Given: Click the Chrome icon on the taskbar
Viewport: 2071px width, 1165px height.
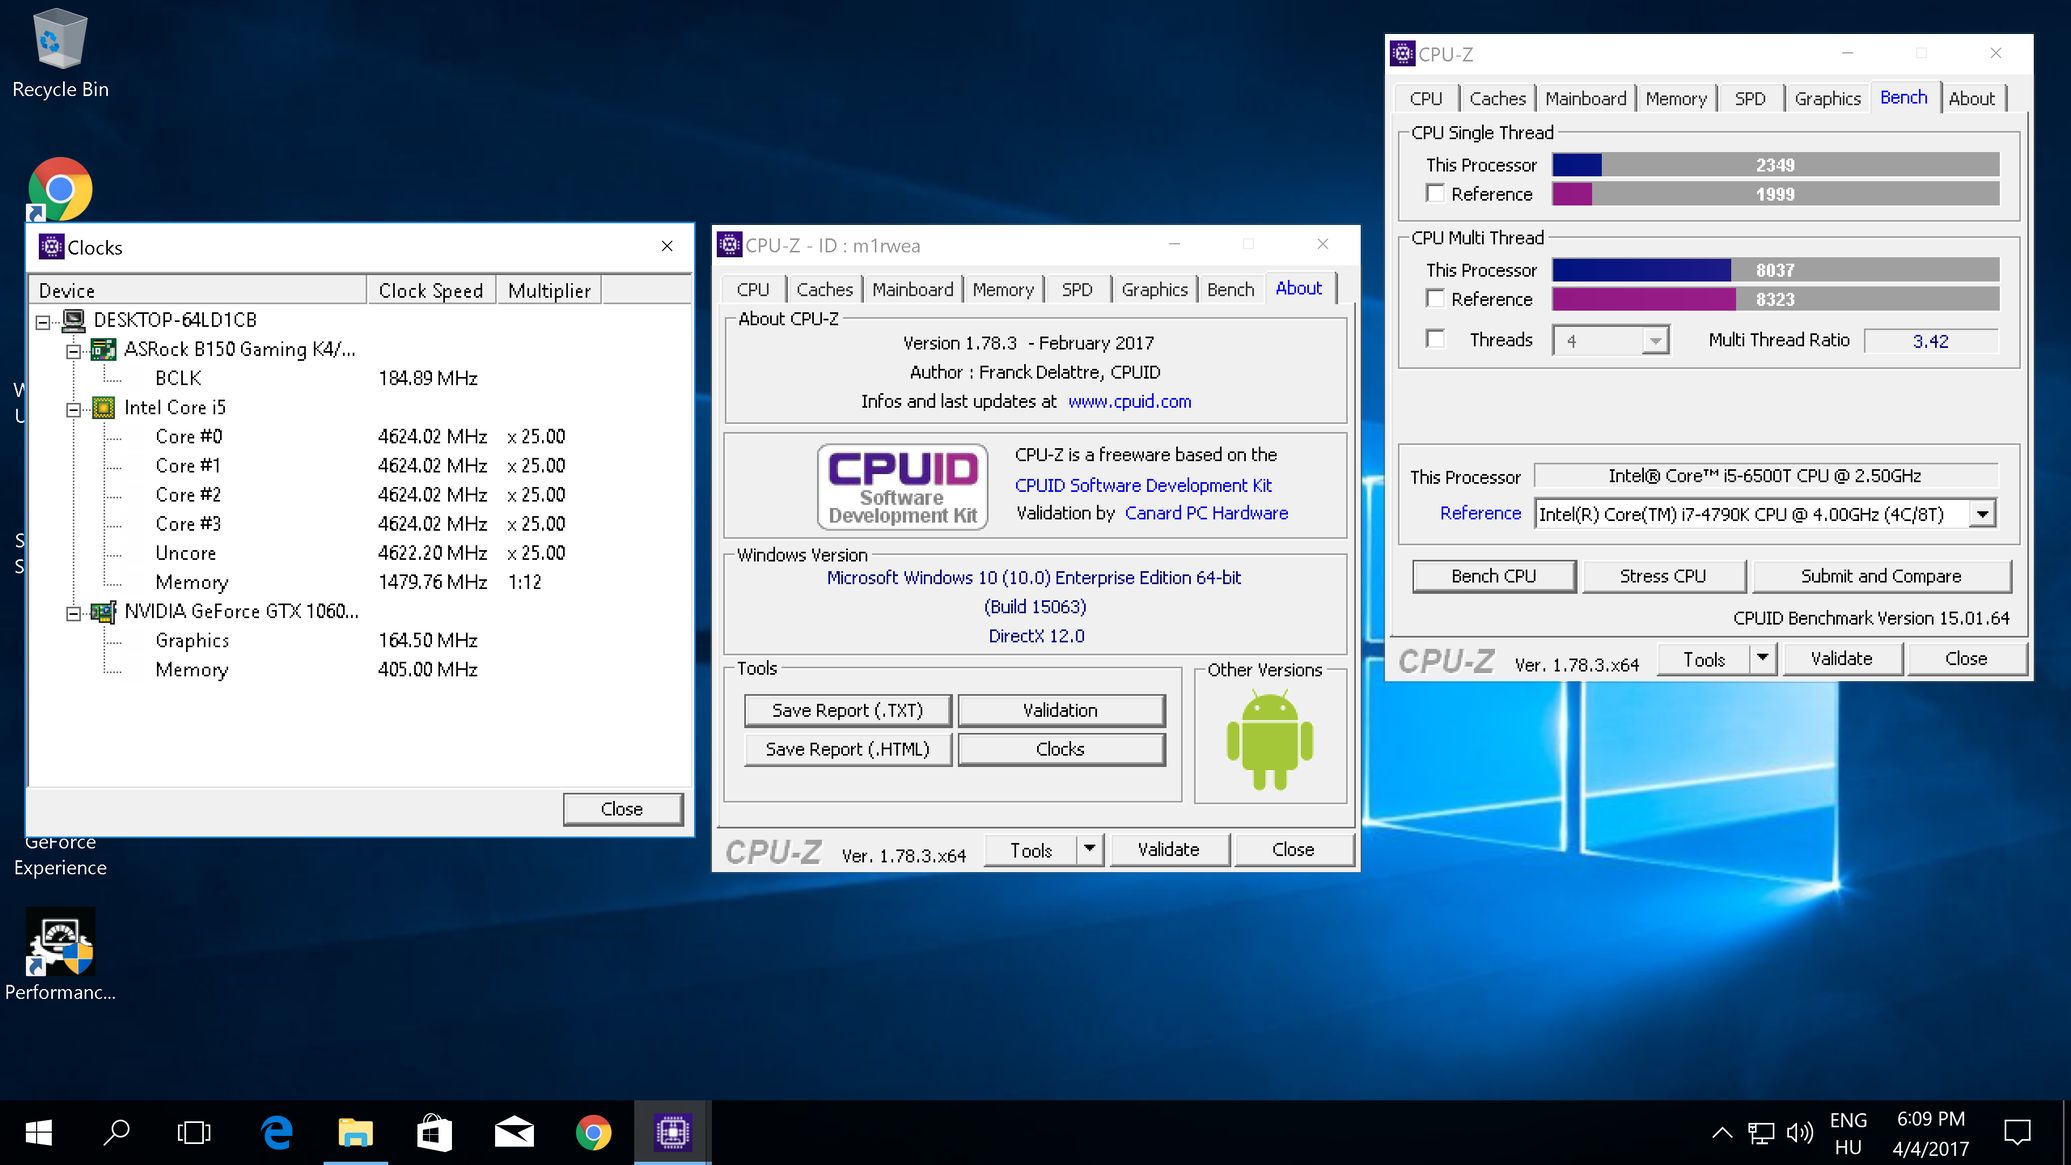Looking at the screenshot, I should (x=593, y=1133).
